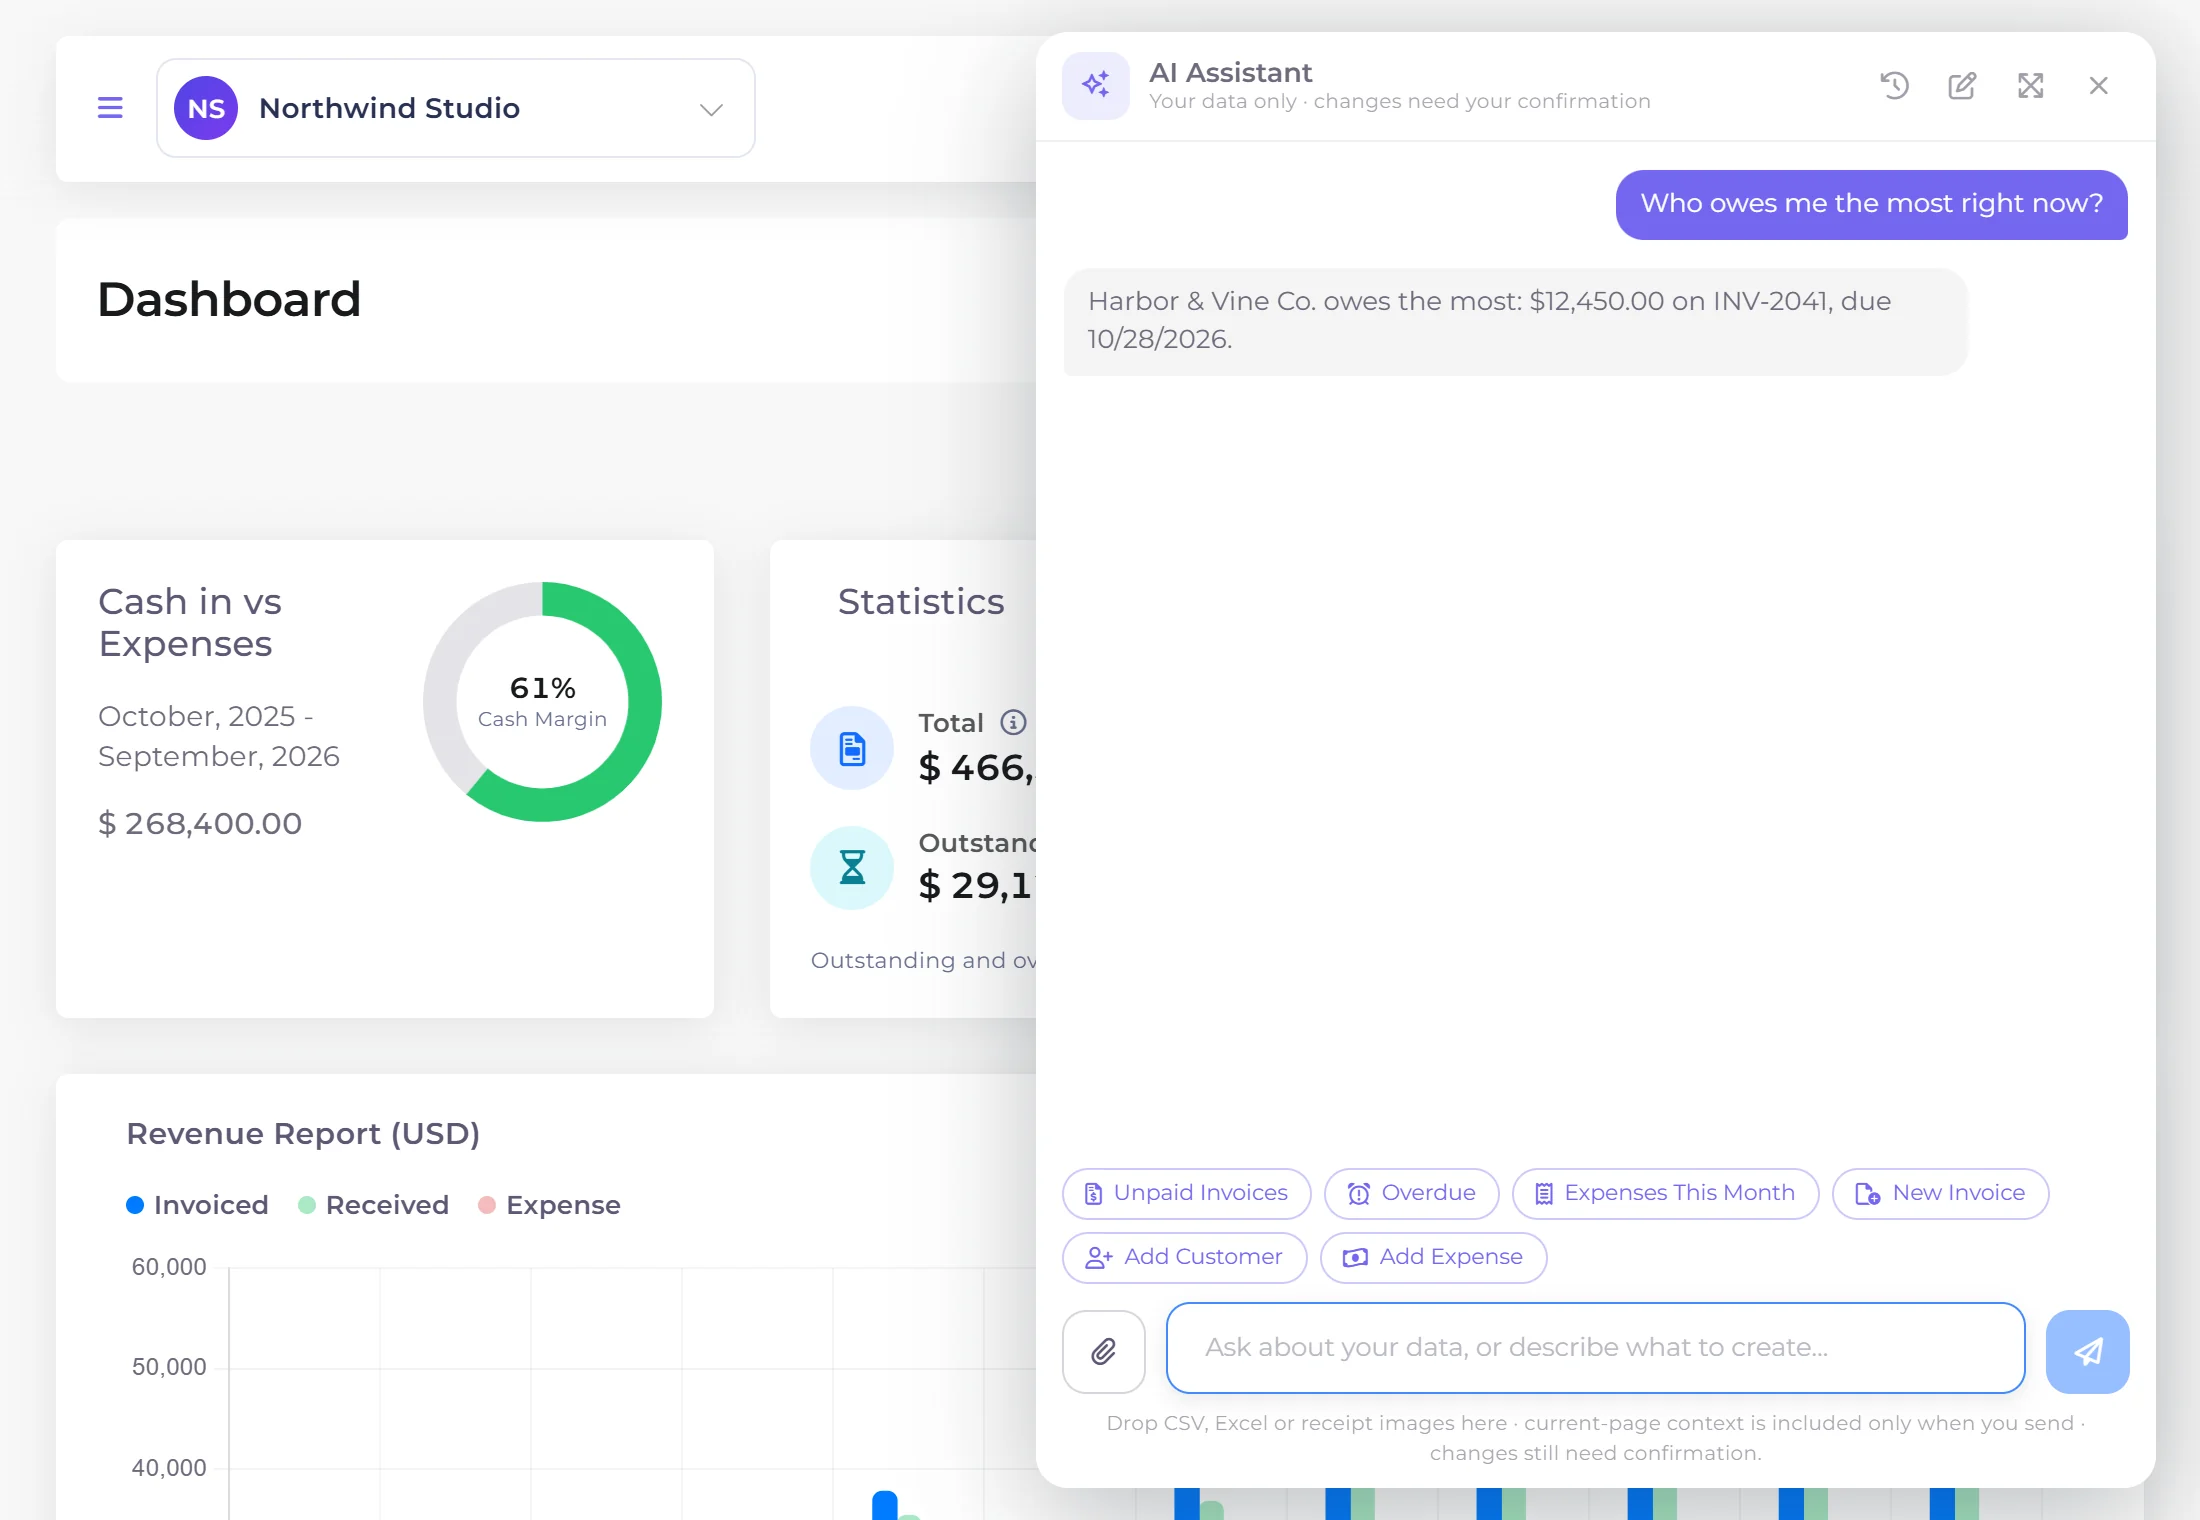Click the 61% Cash Margin donut chart
2200x1520 pixels.
tap(542, 701)
